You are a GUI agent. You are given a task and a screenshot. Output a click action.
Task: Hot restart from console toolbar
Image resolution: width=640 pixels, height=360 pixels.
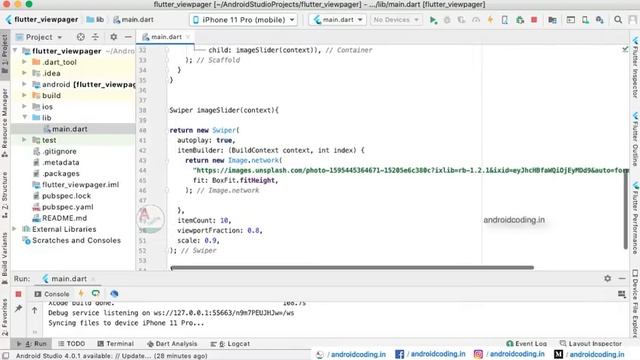[x=96, y=293]
